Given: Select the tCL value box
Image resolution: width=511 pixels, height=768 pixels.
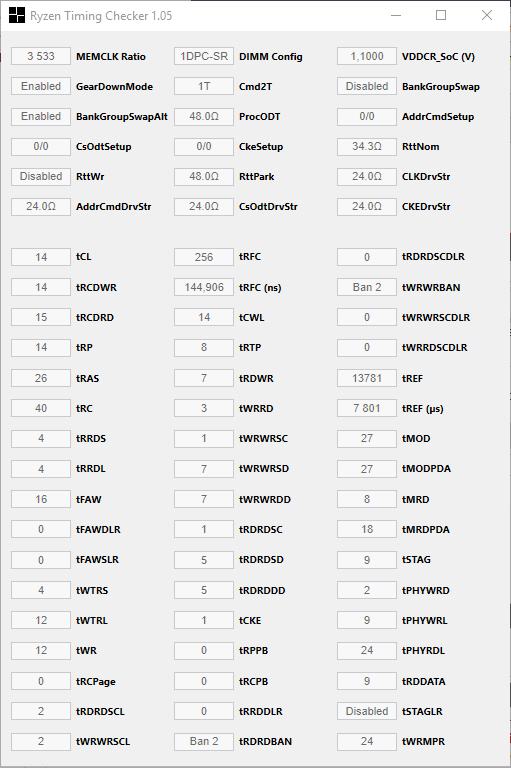Looking at the screenshot, I should tap(41, 257).
